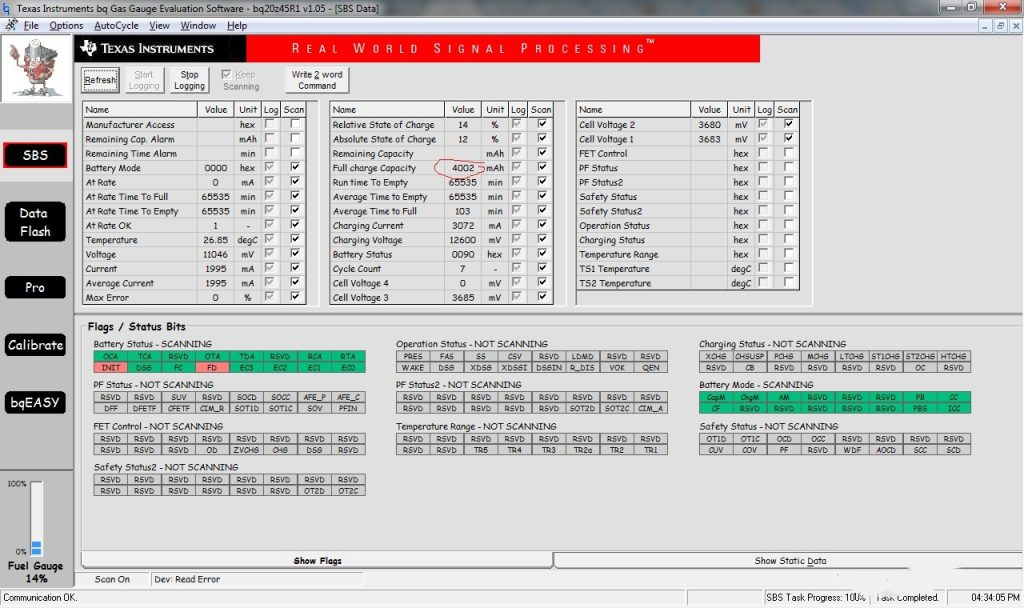Toggle Scan checkbox for Battery Mode
1024x608 pixels.
295,167
